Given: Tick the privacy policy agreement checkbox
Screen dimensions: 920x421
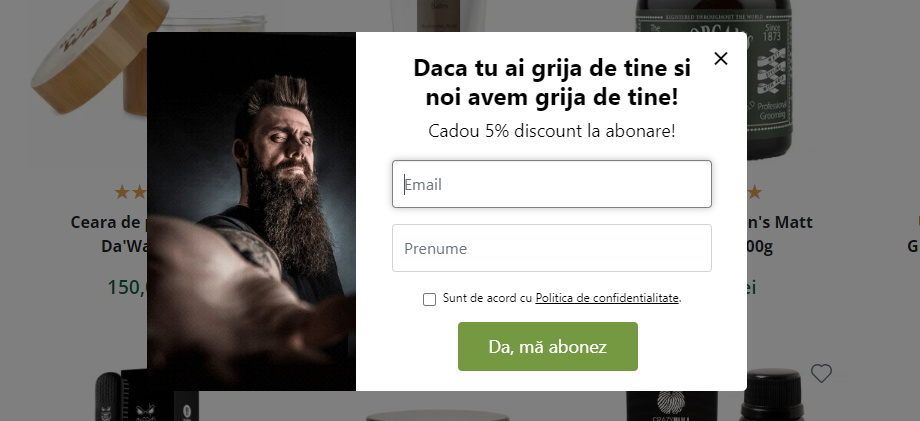Looking at the screenshot, I should [429, 300].
